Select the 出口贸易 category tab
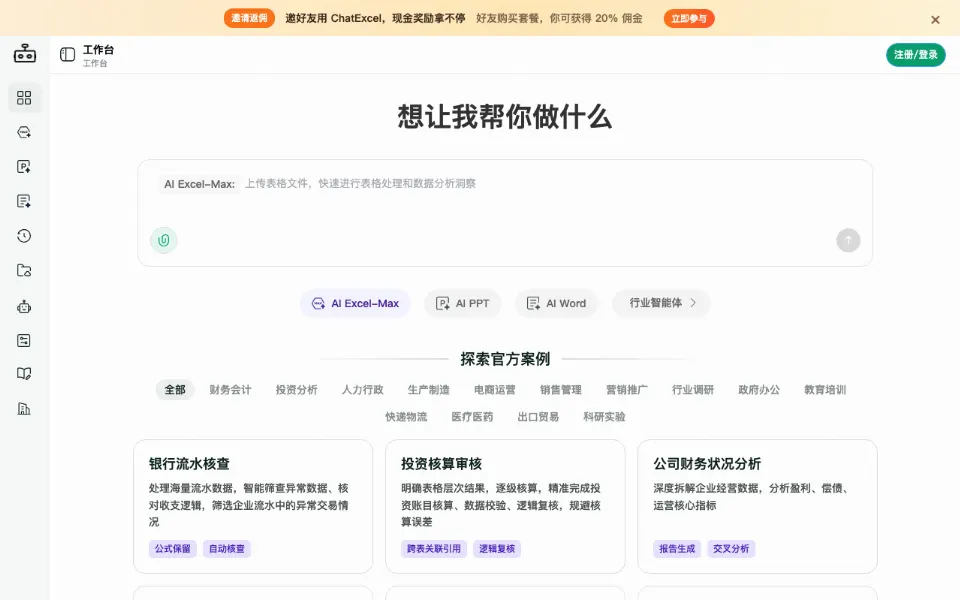The height and width of the screenshot is (600, 960). pos(538,416)
